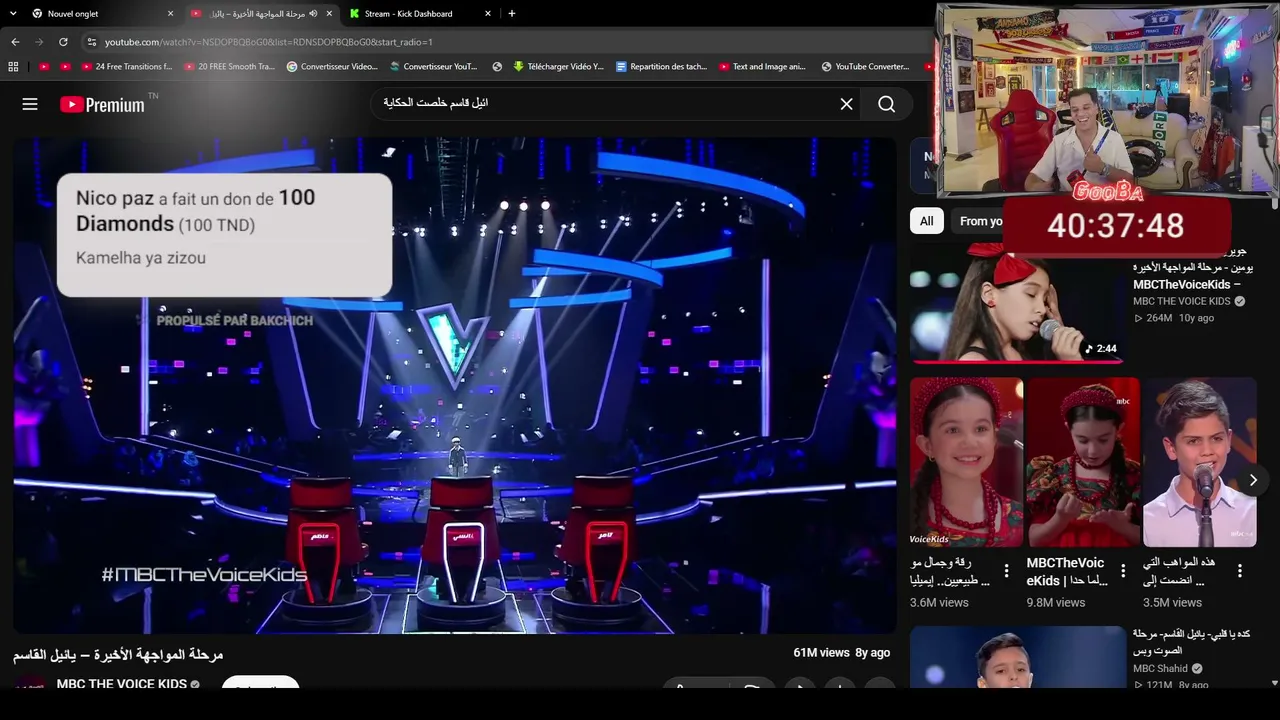Screen dimensions: 1280x720
Task: Select the All filter chip
Action: point(927,221)
